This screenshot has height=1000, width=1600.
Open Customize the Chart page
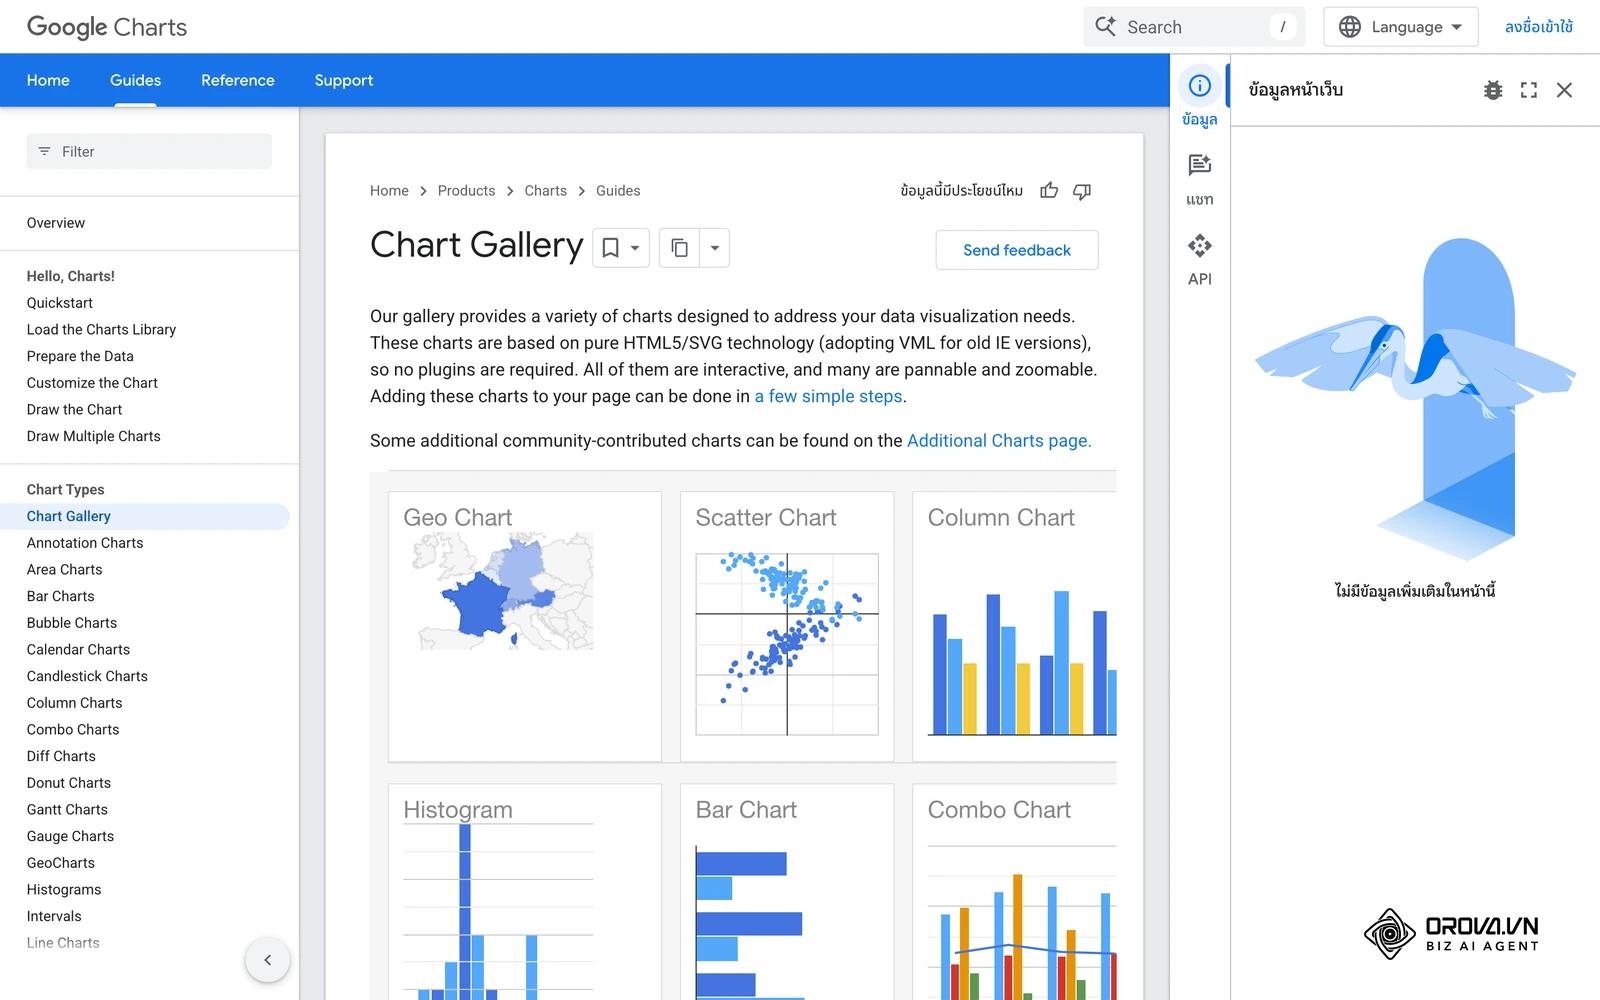pyautogui.click(x=92, y=383)
